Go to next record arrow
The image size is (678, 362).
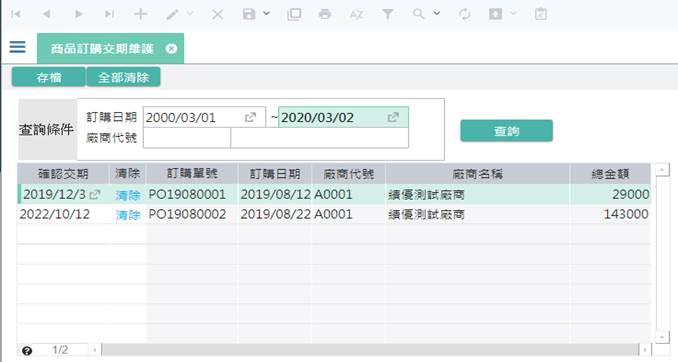78,14
